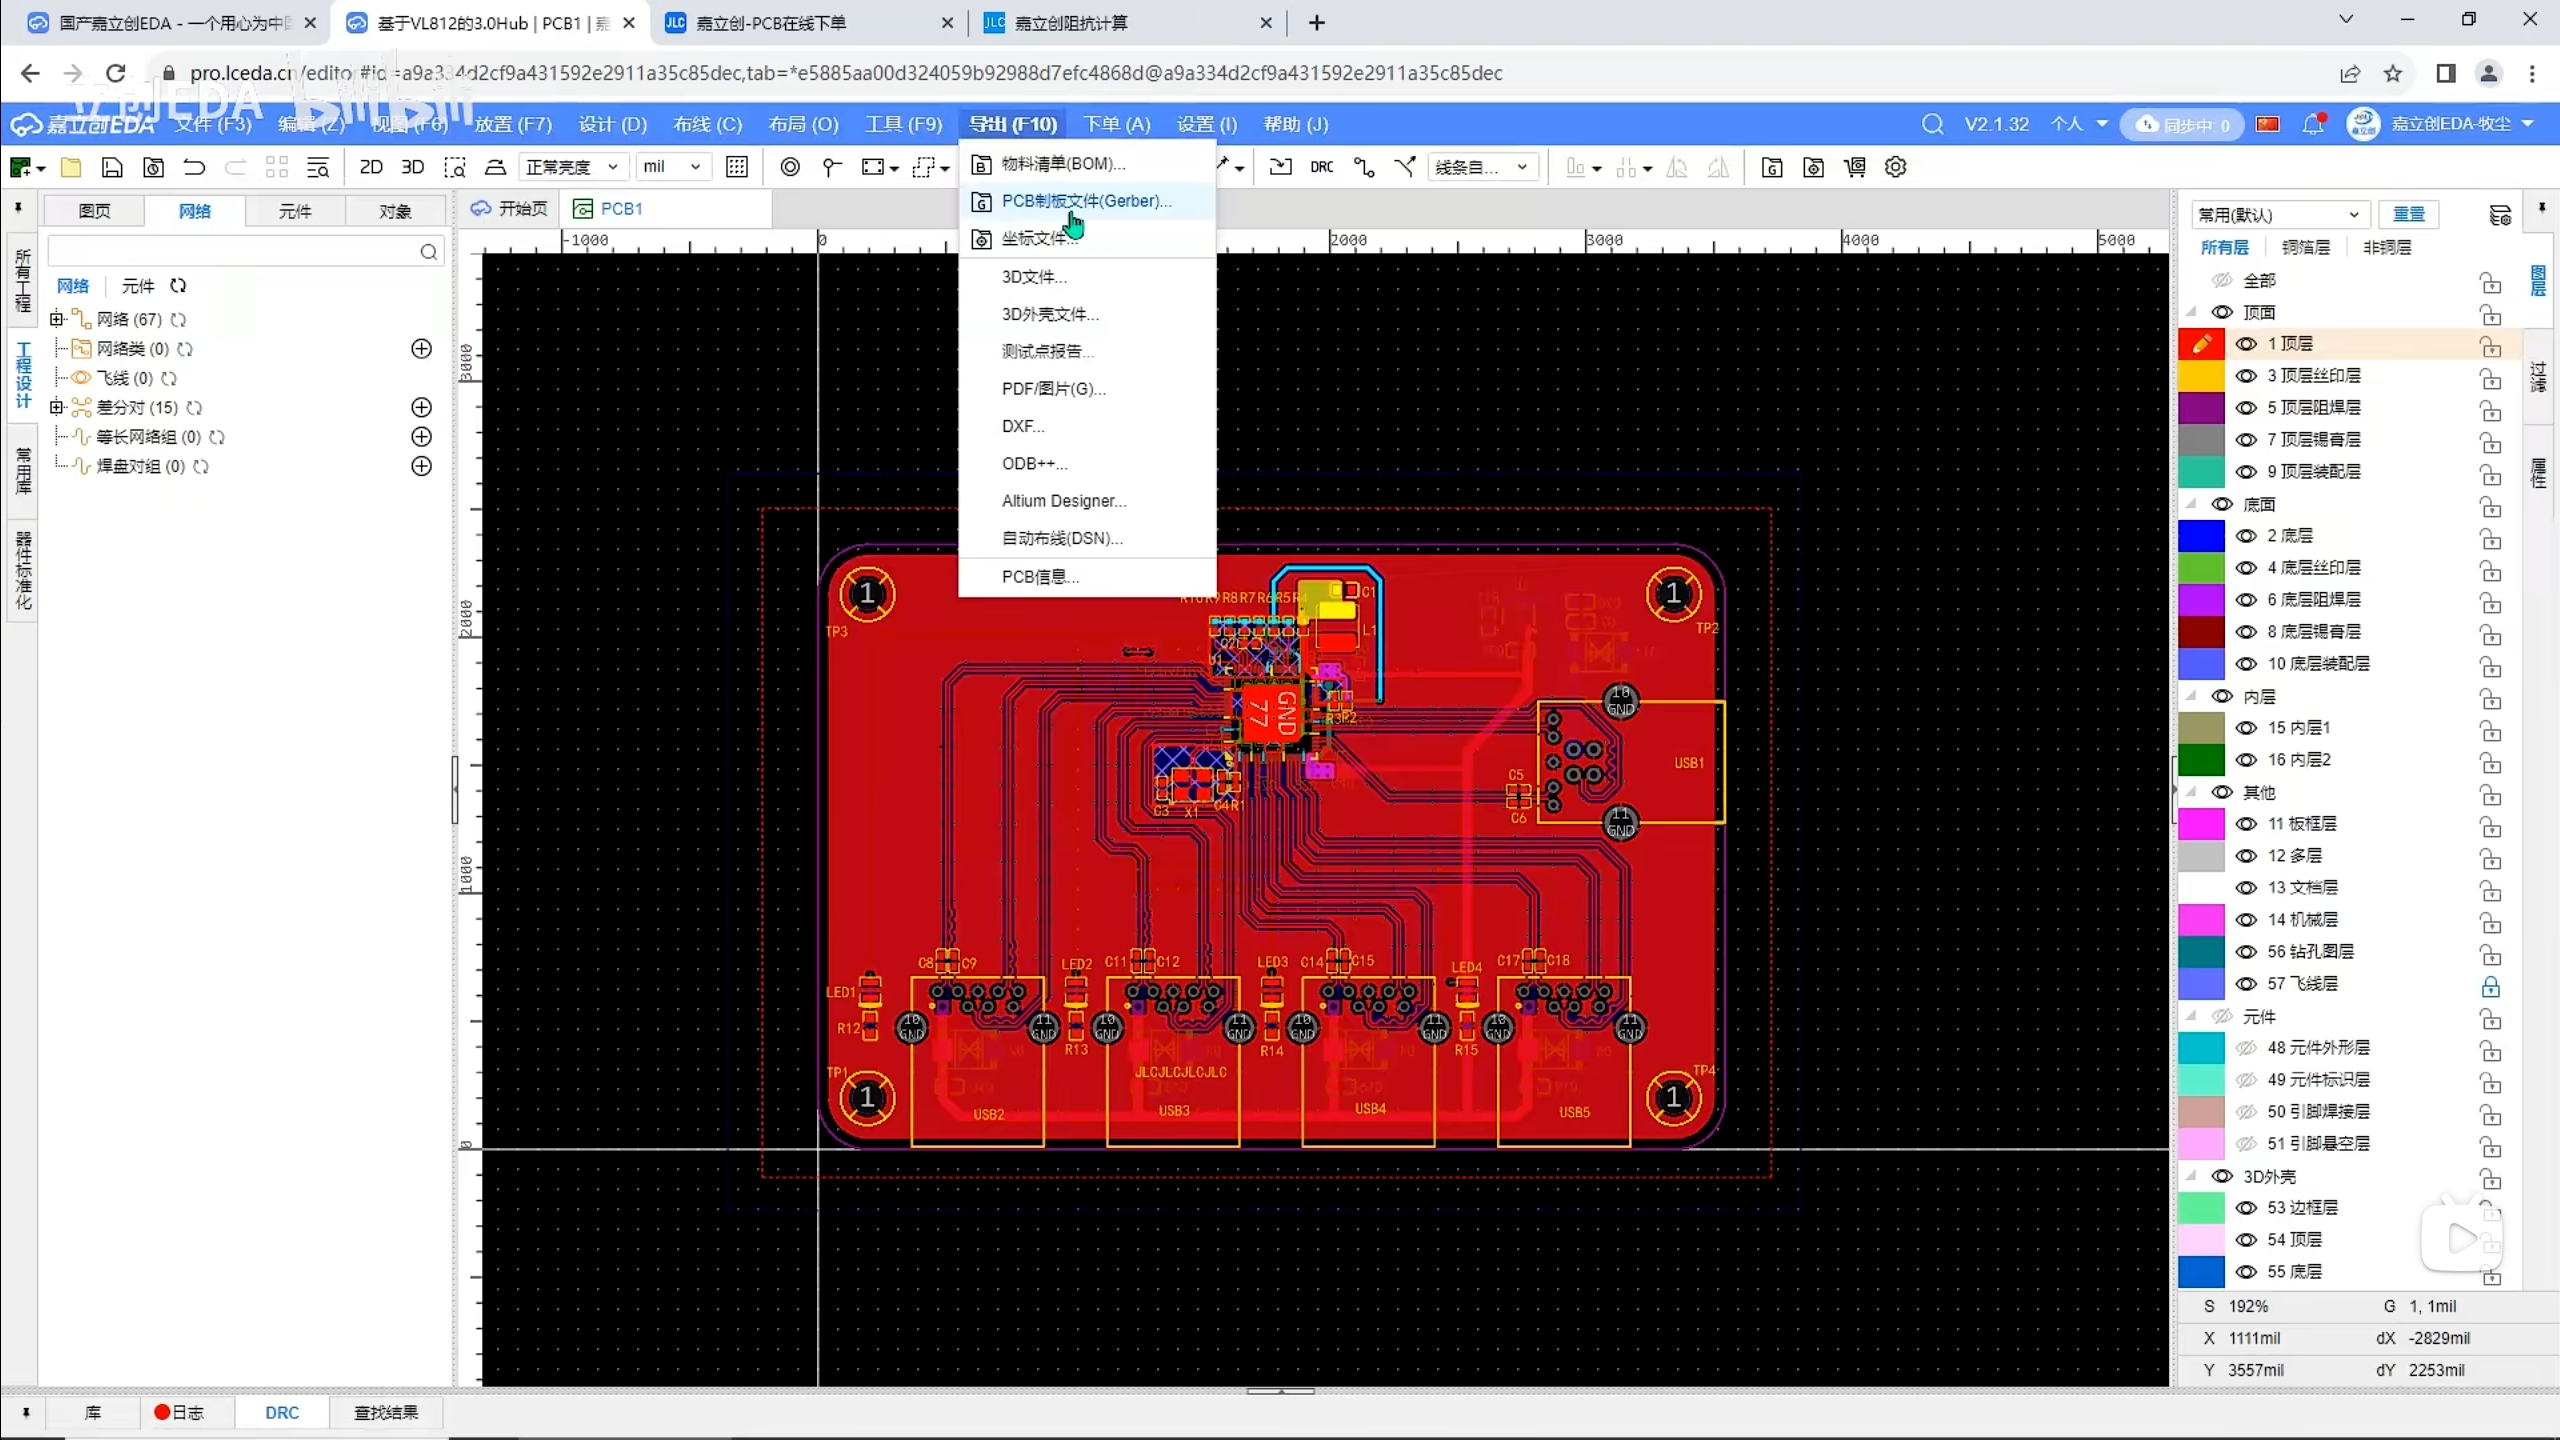Viewport: 2560px width, 1440px height.
Task: Unlock the 57 飞线层 lock icon
Action: [2490, 986]
